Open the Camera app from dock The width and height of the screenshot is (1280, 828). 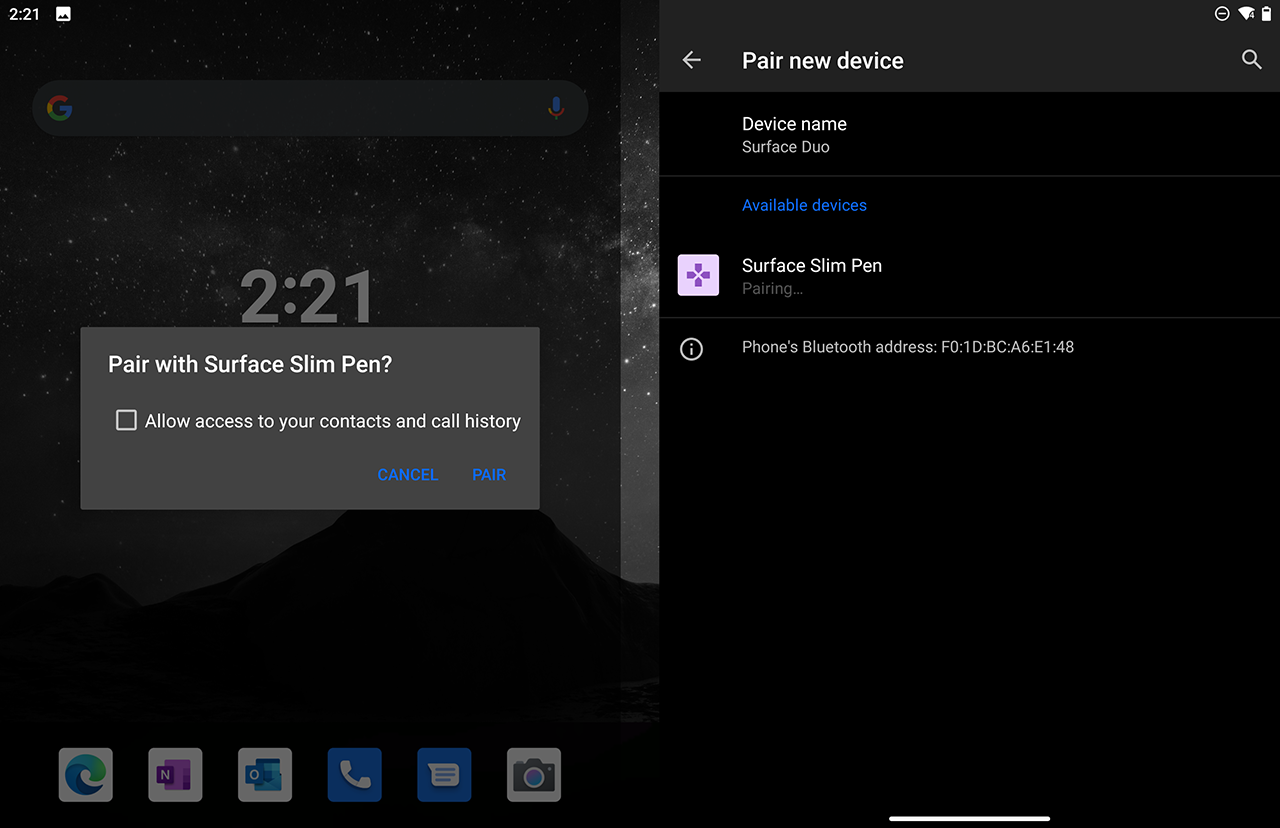pyautogui.click(x=534, y=775)
